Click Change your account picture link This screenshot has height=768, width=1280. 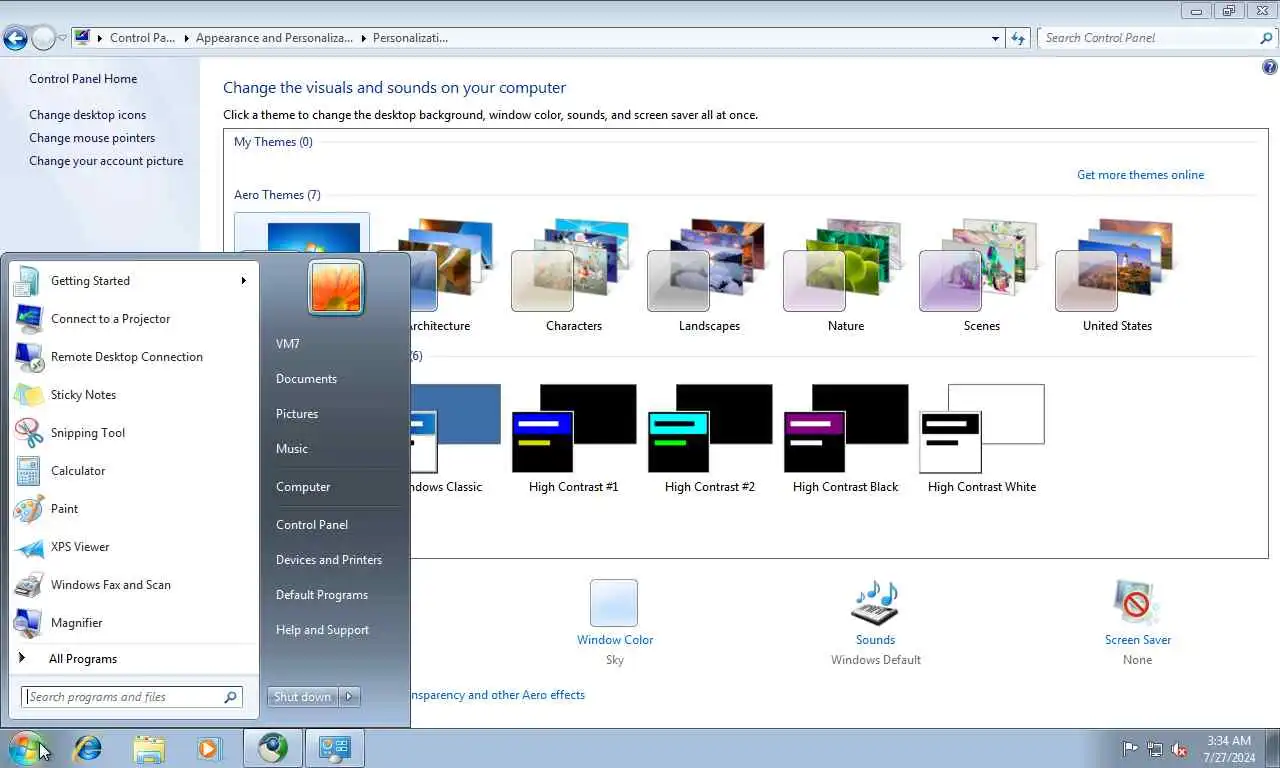tap(106, 161)
